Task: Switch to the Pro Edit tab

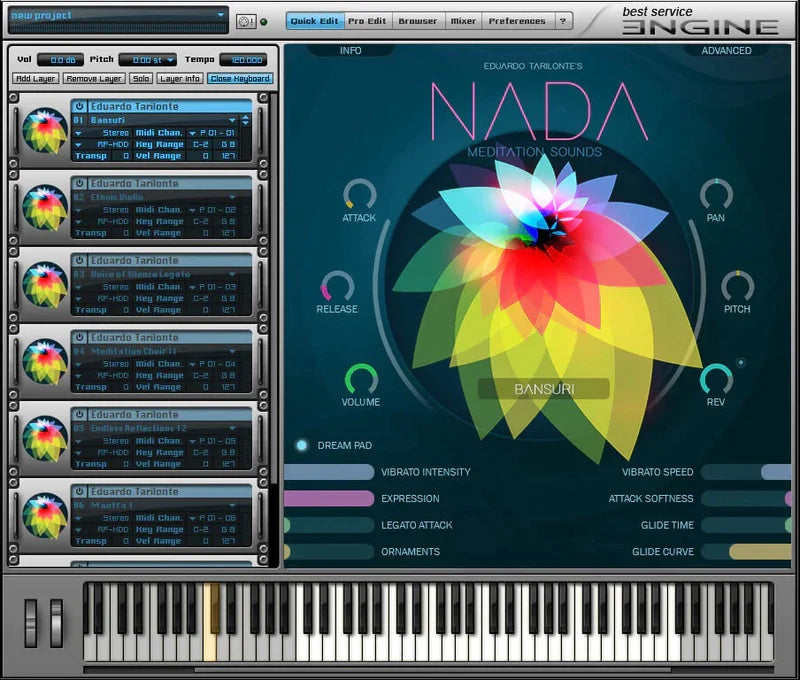Action: [367, 21]
